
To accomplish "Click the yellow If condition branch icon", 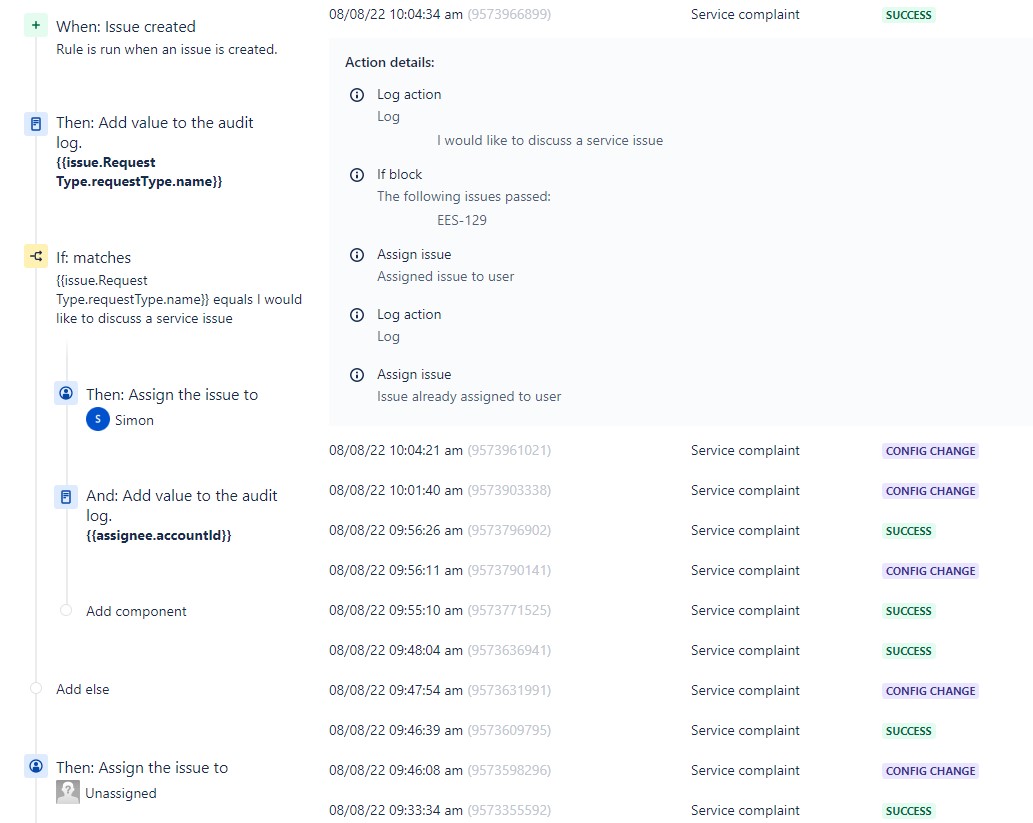I will coord(36,256).
